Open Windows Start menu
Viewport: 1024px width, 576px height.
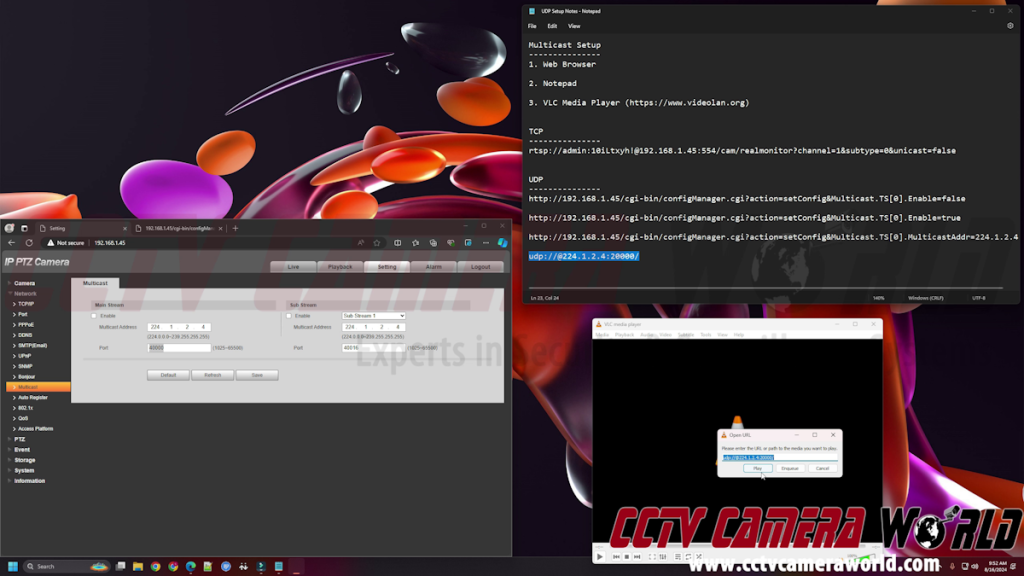point(12,566)
